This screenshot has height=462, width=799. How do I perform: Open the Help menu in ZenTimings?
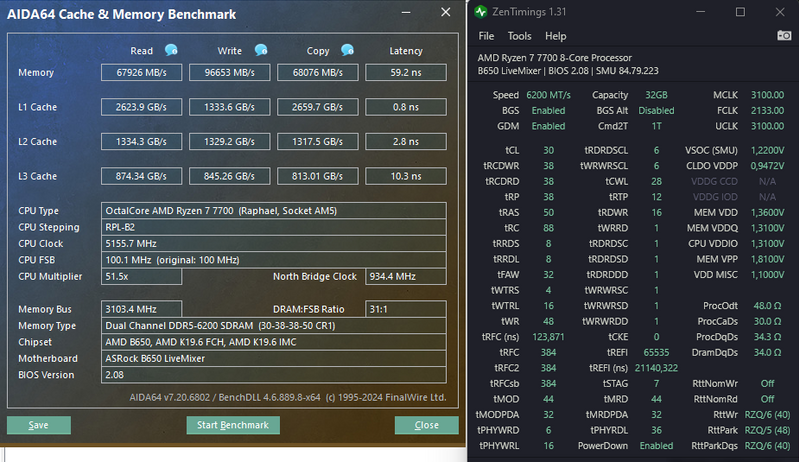pos(555,36)
